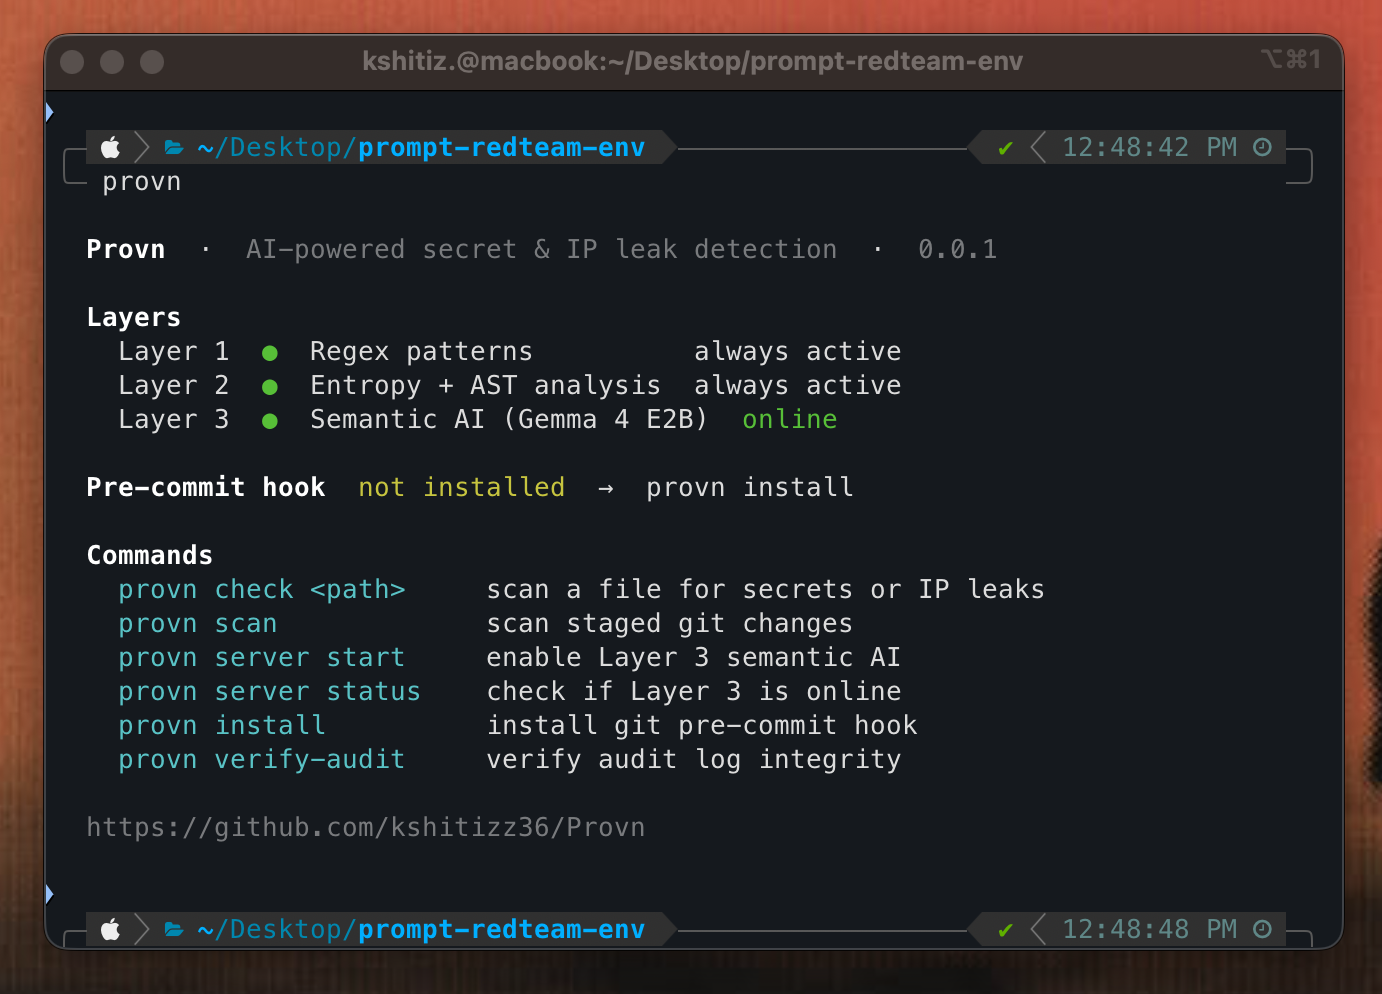Toggle the pre-commit hook installed state
The image size is (1382, 994).
(x=461, y=487)
